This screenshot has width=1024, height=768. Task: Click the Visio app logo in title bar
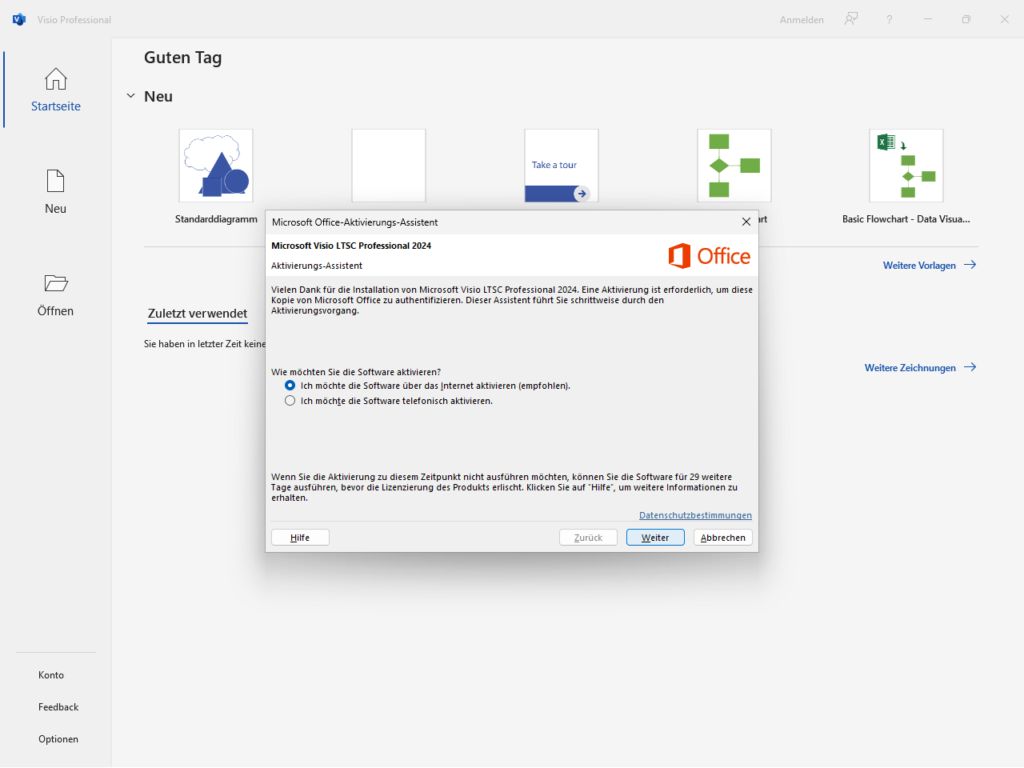click(x=19, y=19)
